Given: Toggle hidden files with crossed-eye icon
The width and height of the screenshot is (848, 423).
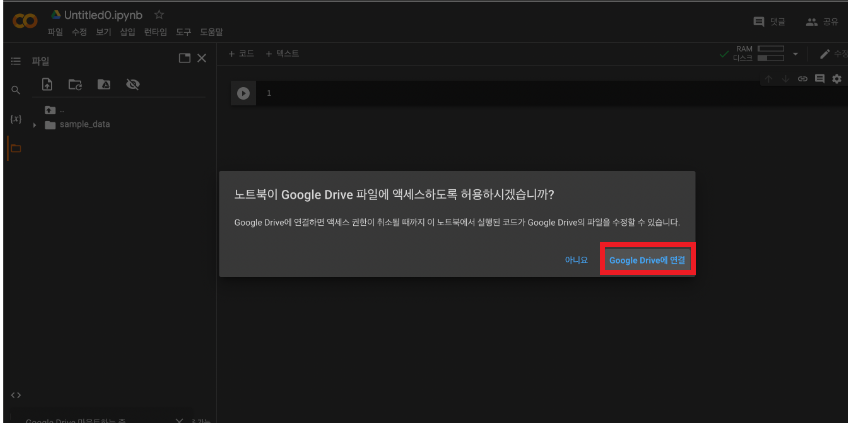Looking at the screenshot, I should 132,84.
